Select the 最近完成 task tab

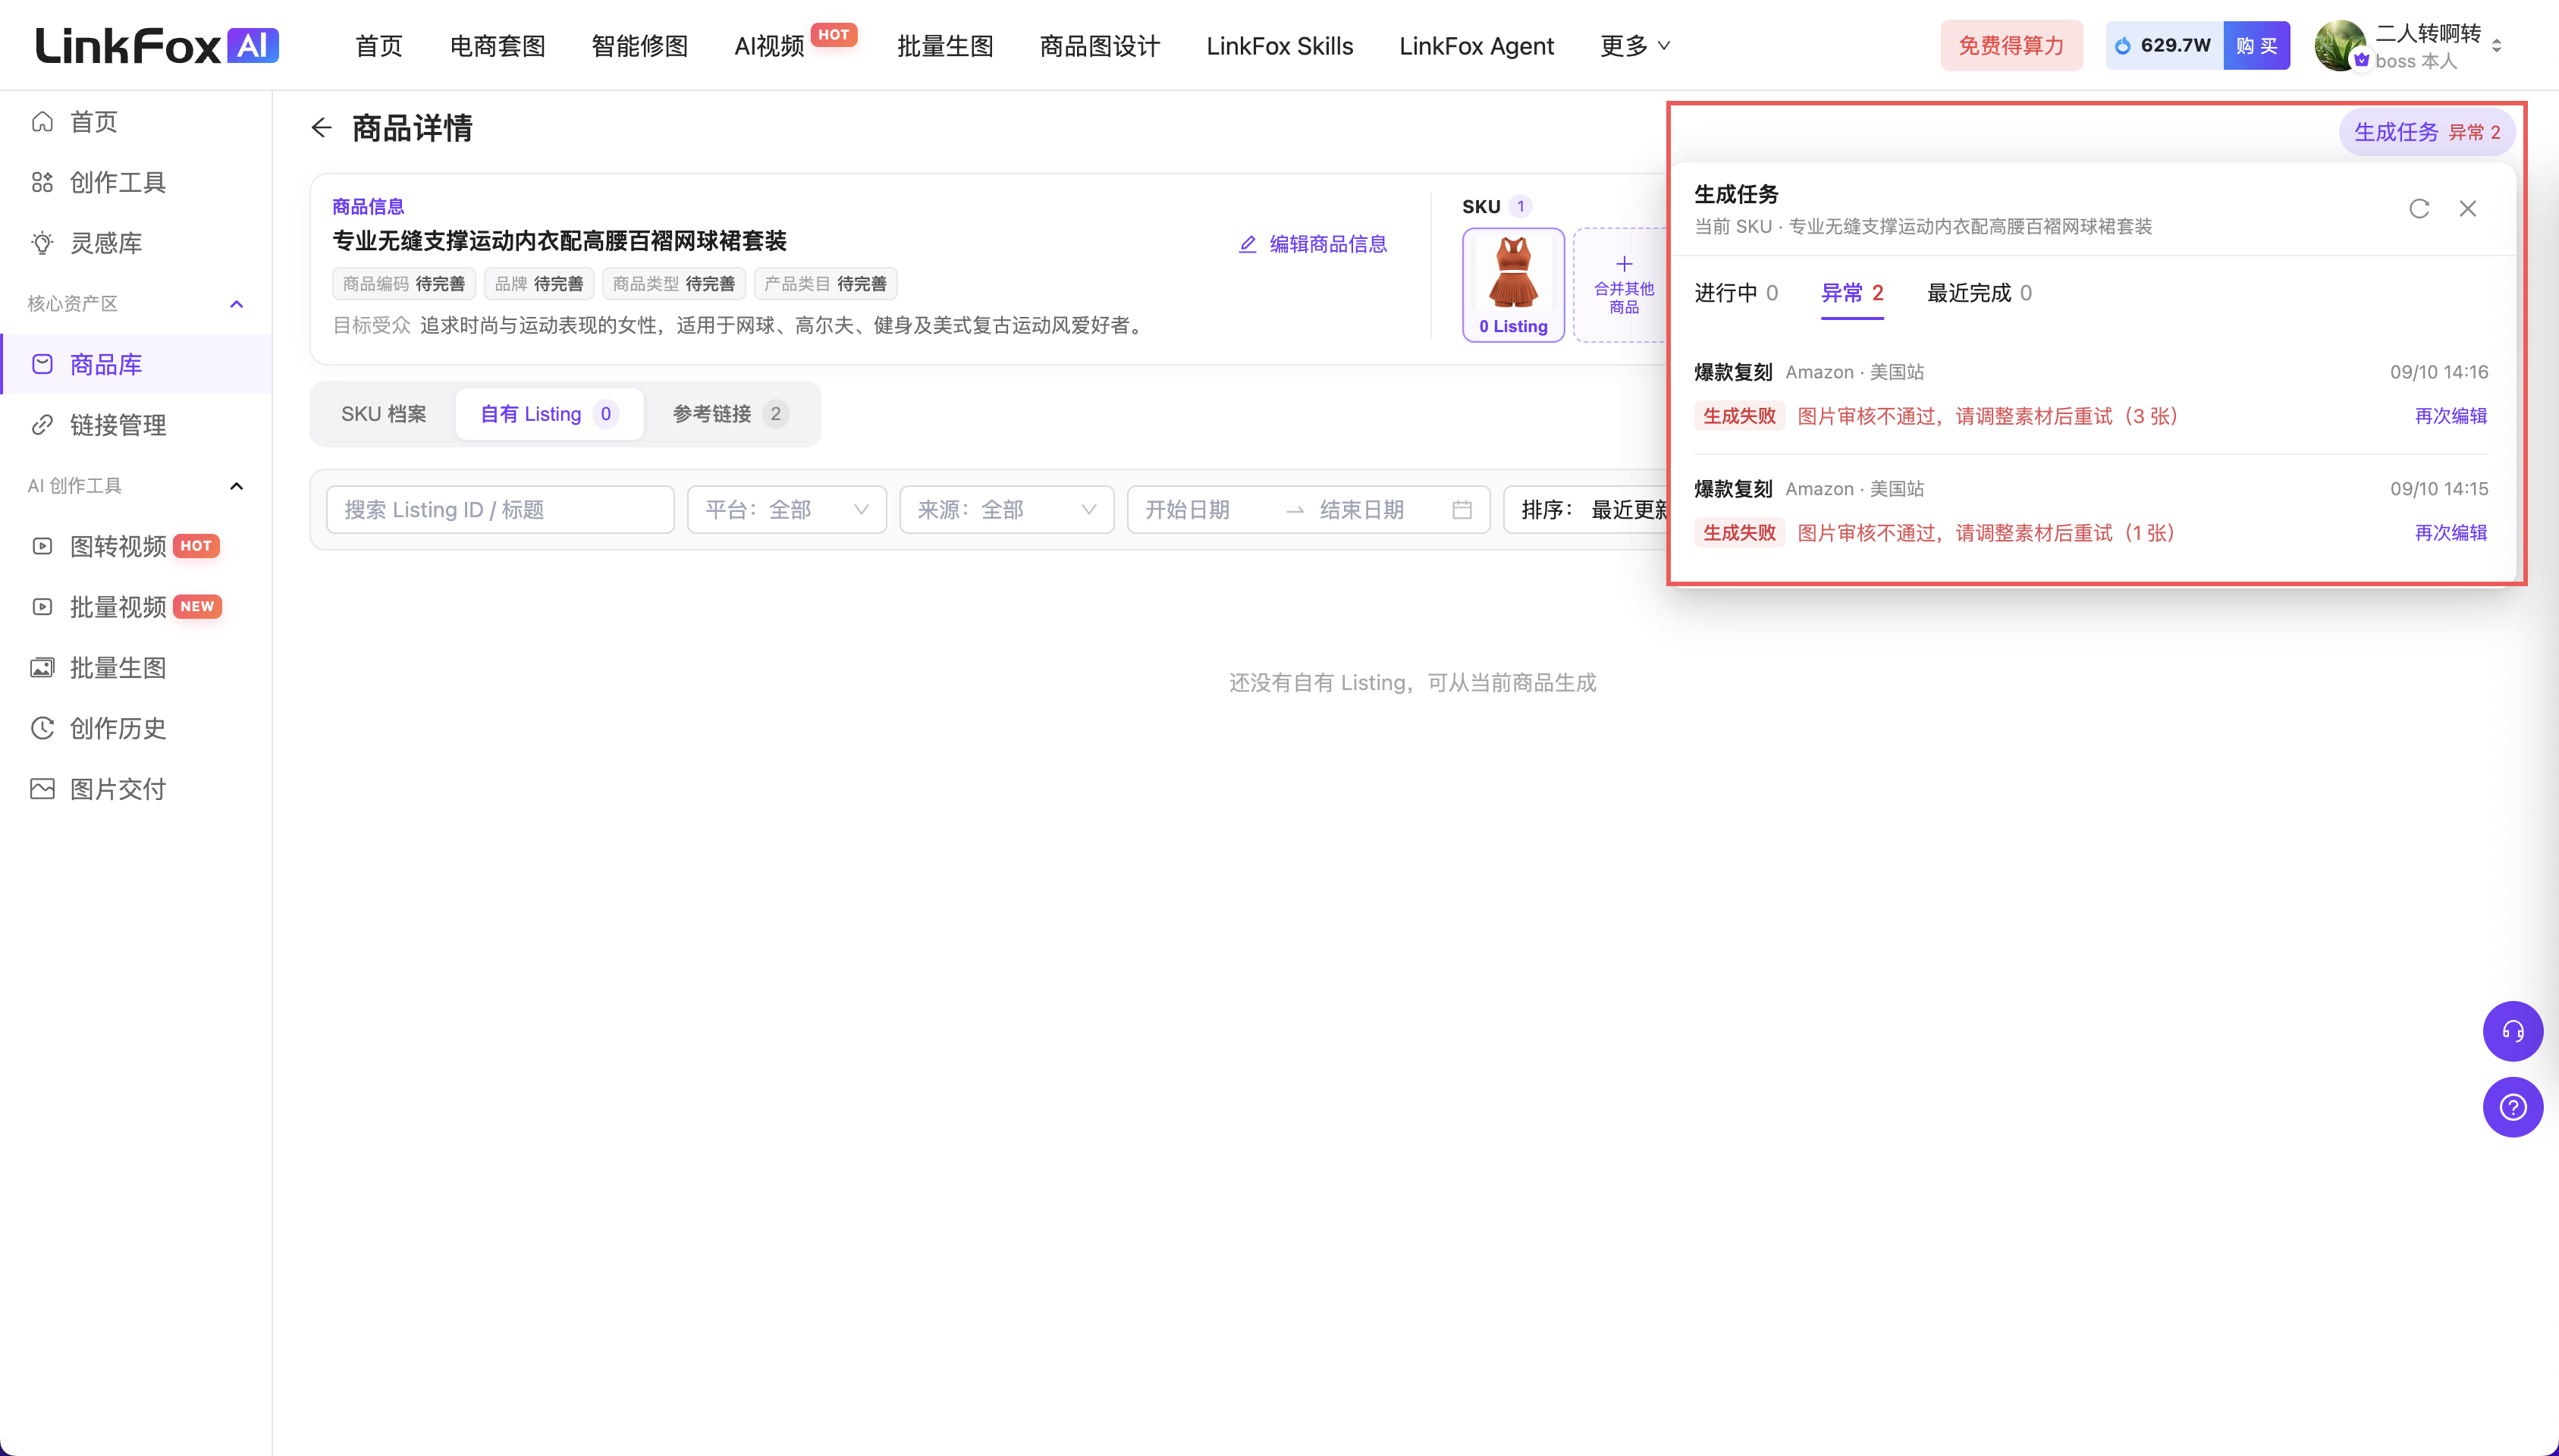click(1979, 293)
